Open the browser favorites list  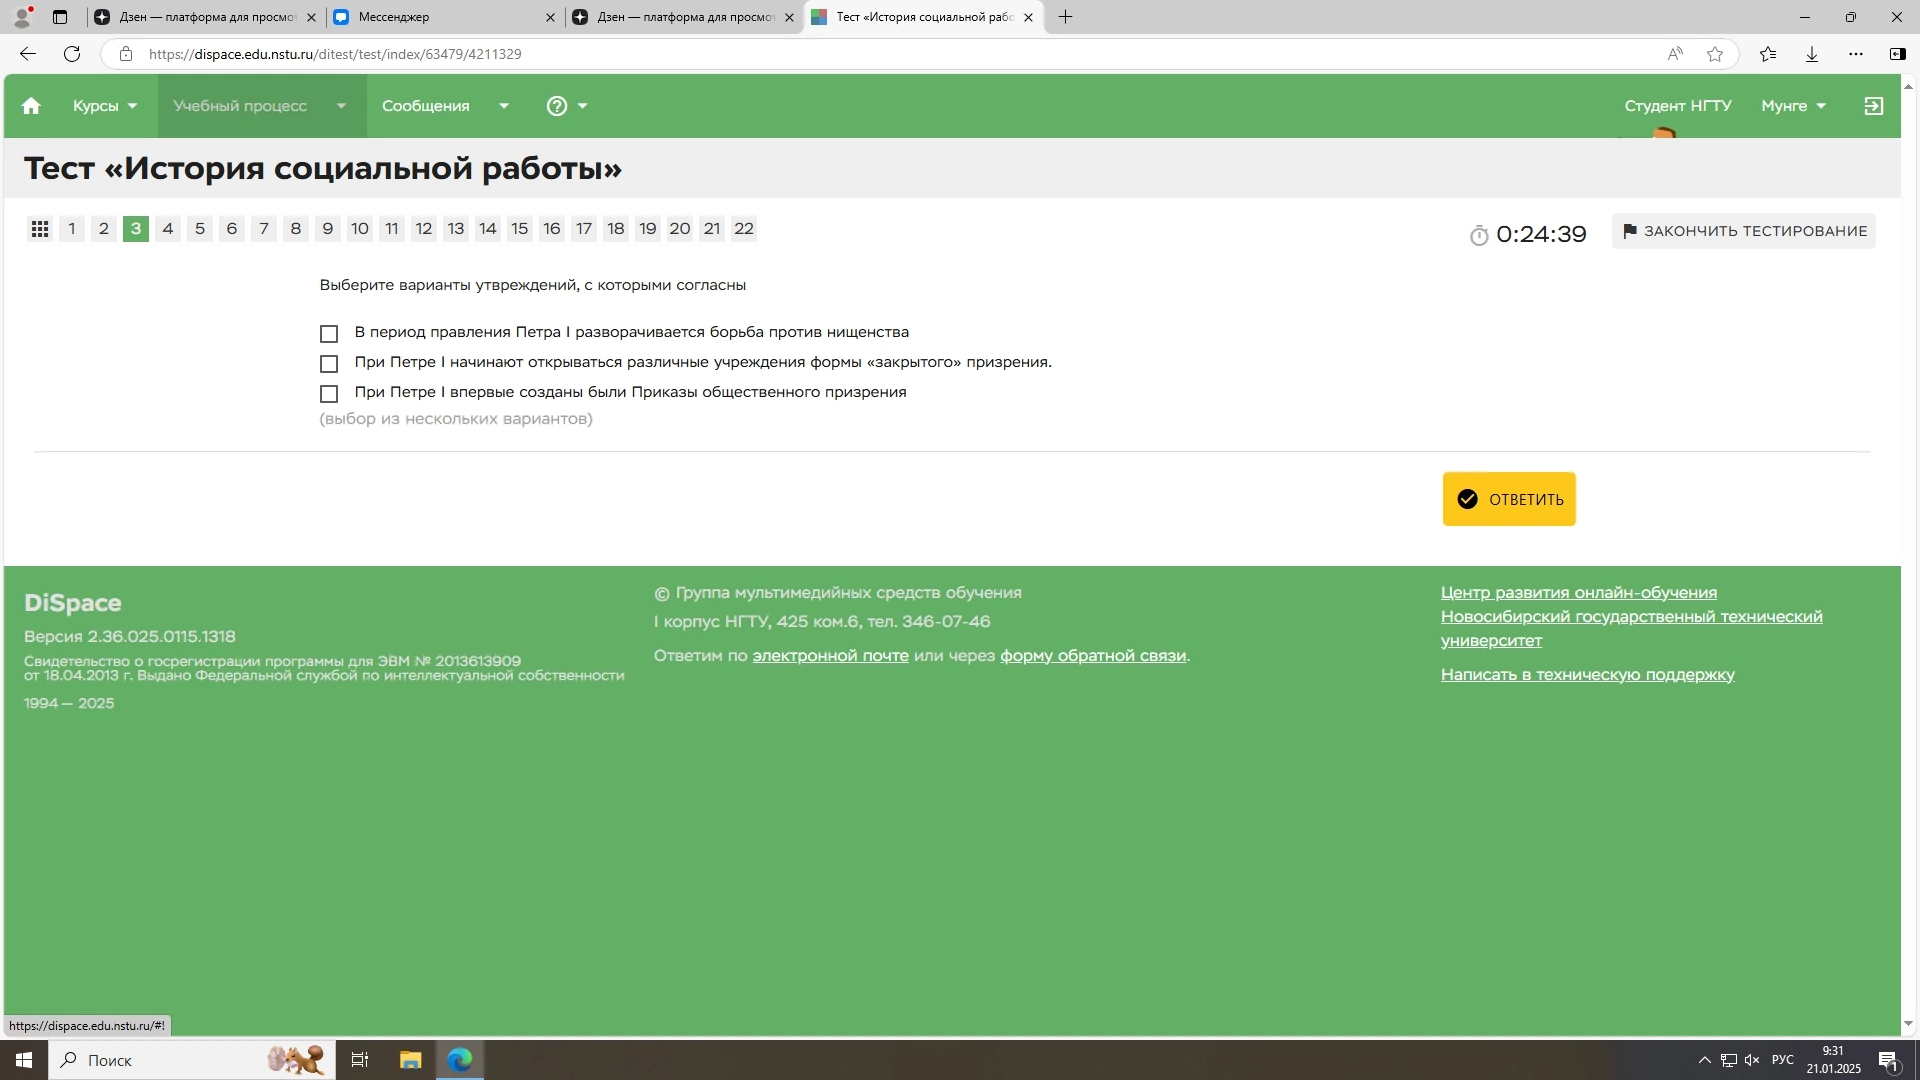(1768, 54)
